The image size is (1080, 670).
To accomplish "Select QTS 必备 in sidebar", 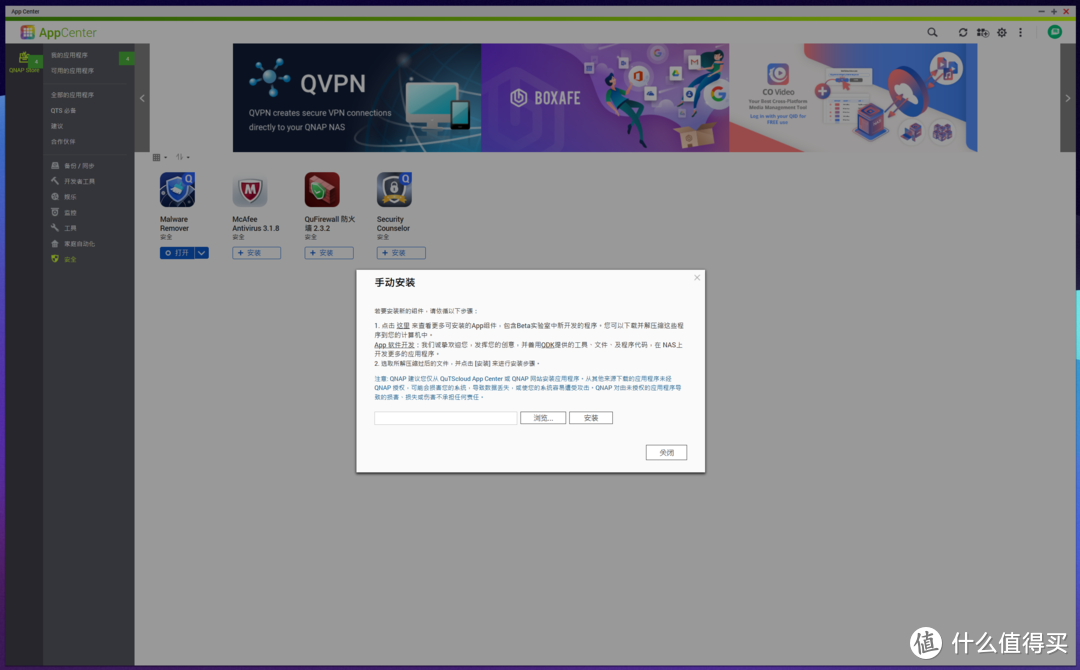I will pyautogui.click(x=63, y=111).
